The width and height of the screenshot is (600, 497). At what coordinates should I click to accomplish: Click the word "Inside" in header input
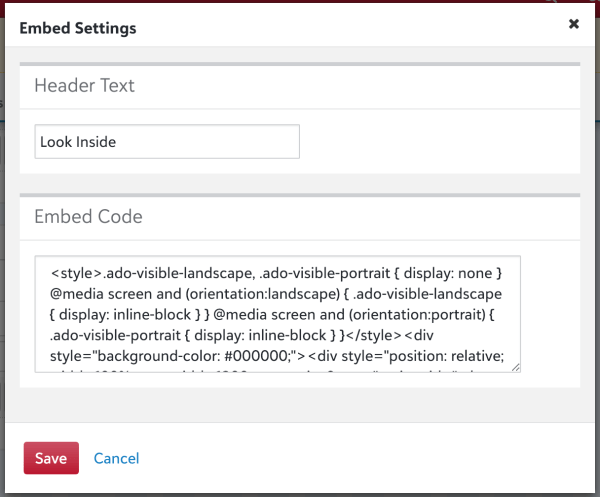coord(96,142)
